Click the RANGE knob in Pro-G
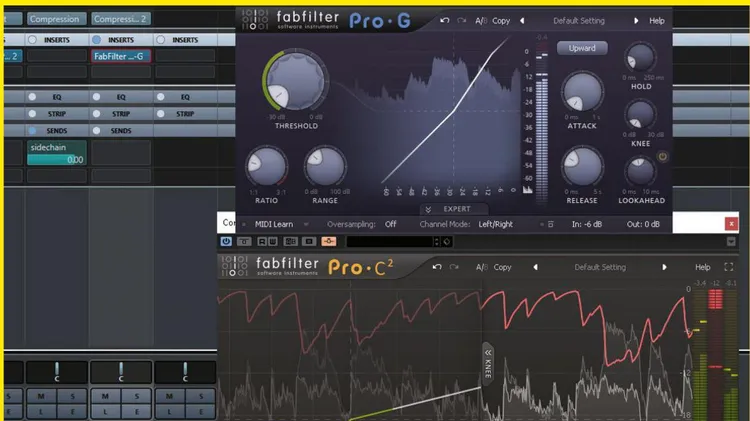Screen dimensions: 750x421 (x=325, y=166)
